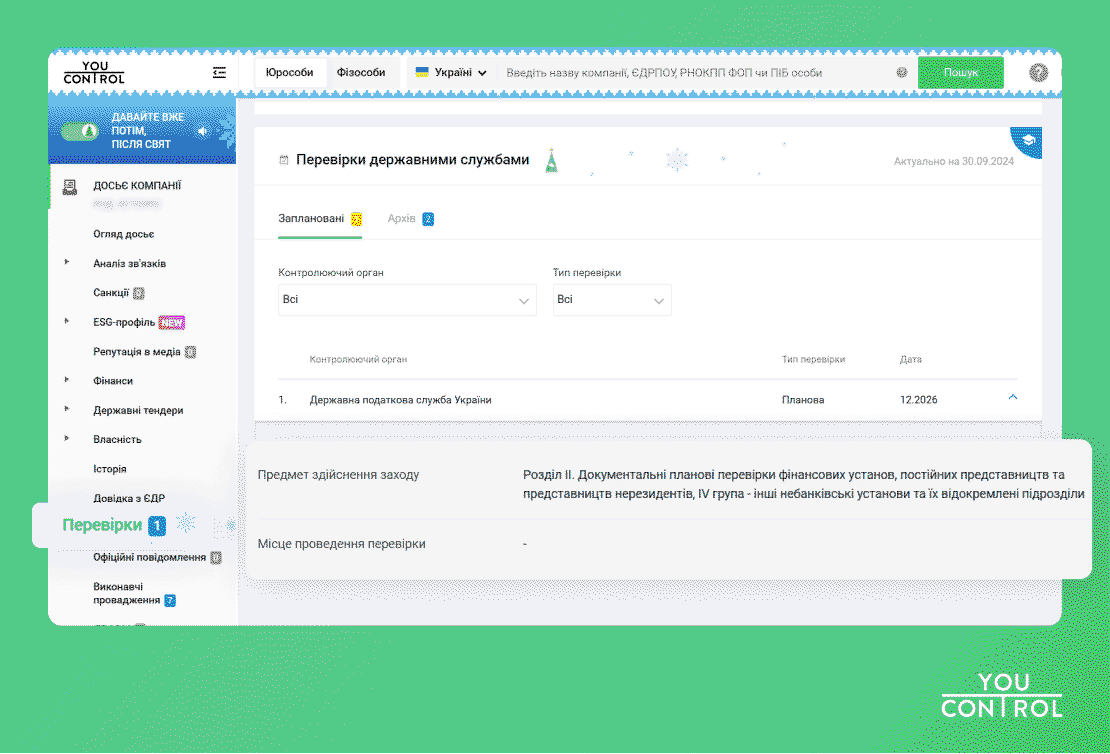Image resolution: width=1110 pixels, height=754 pixels.
Task: Open the Тип перевірки dropdown
Action: [611, 300]
